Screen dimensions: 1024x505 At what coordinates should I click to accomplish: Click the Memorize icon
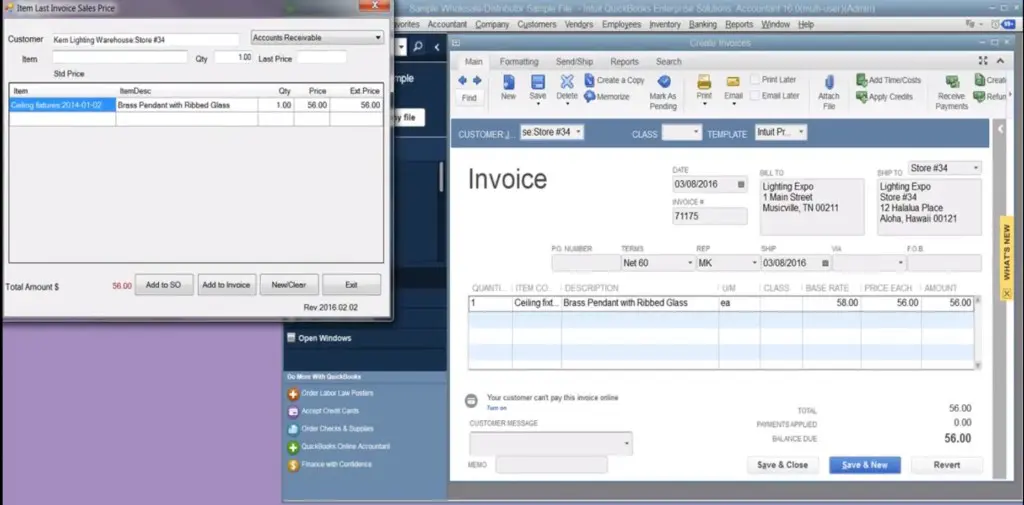point(606,97)
